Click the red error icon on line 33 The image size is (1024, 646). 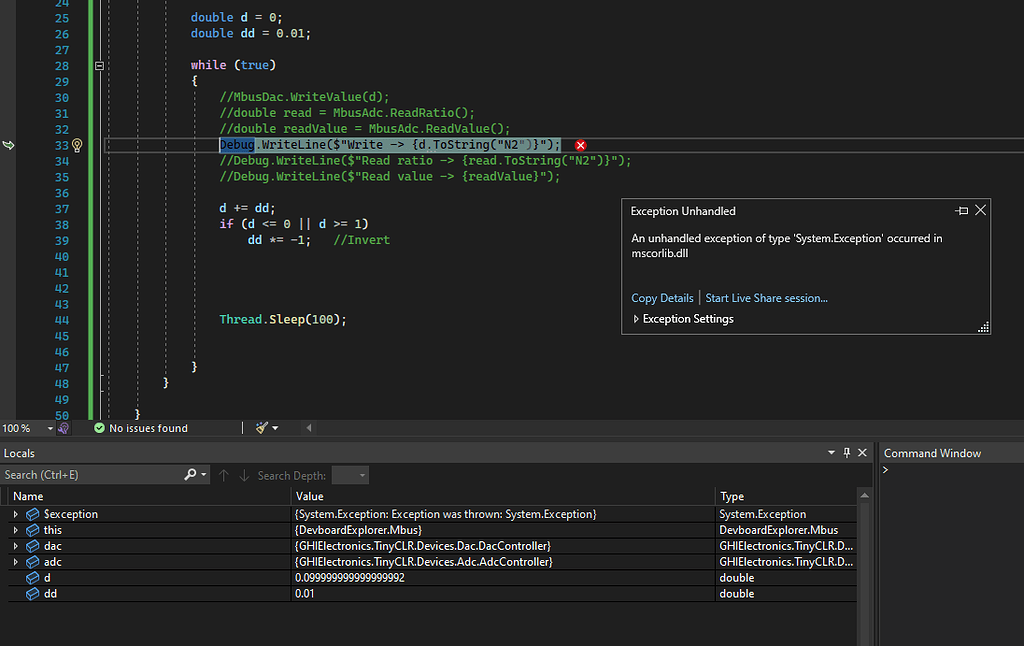point(580,145)
